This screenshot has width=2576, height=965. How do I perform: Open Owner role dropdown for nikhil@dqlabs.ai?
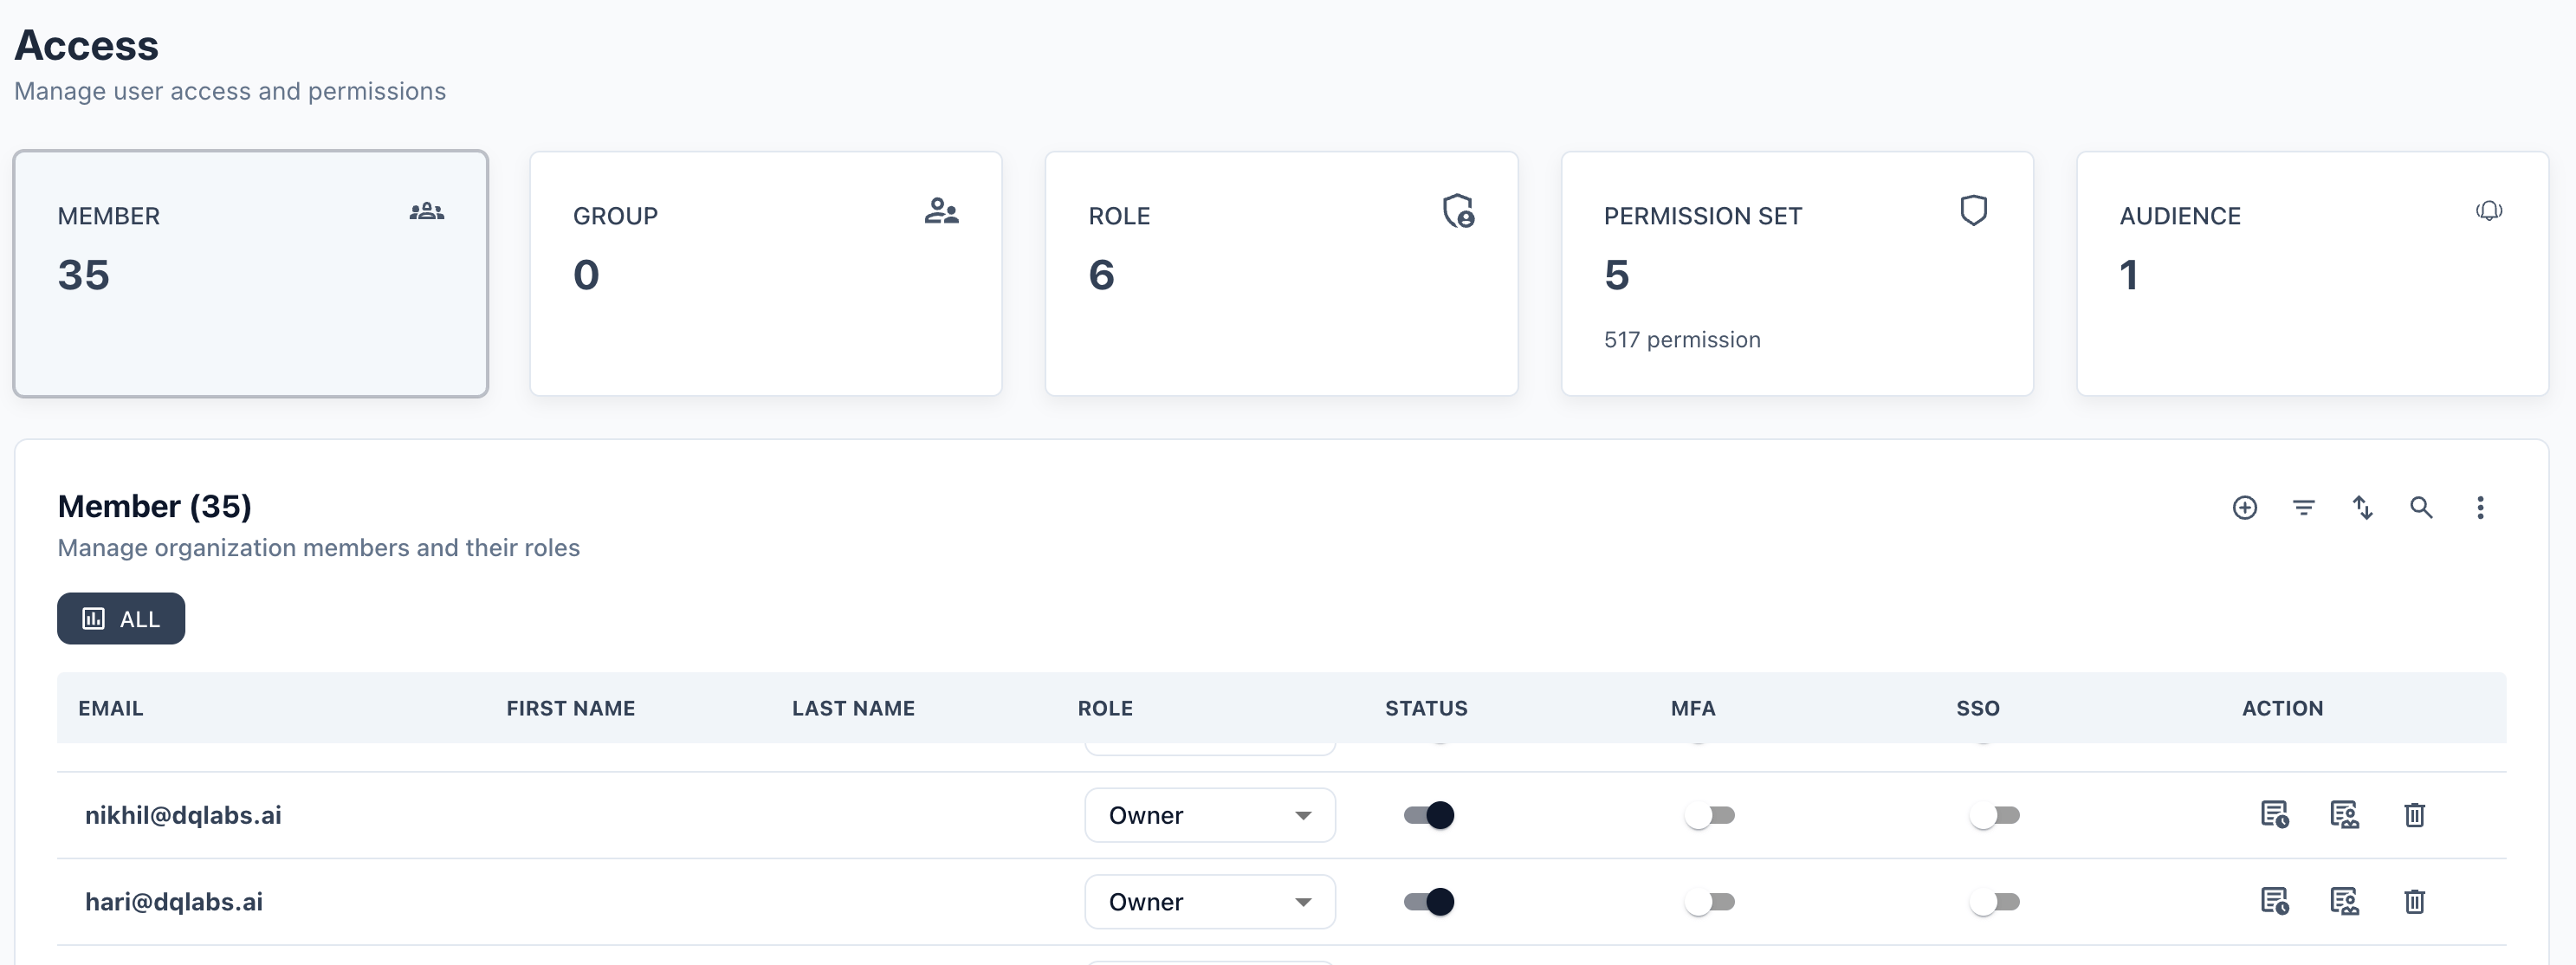click(x=1210, y=815)
